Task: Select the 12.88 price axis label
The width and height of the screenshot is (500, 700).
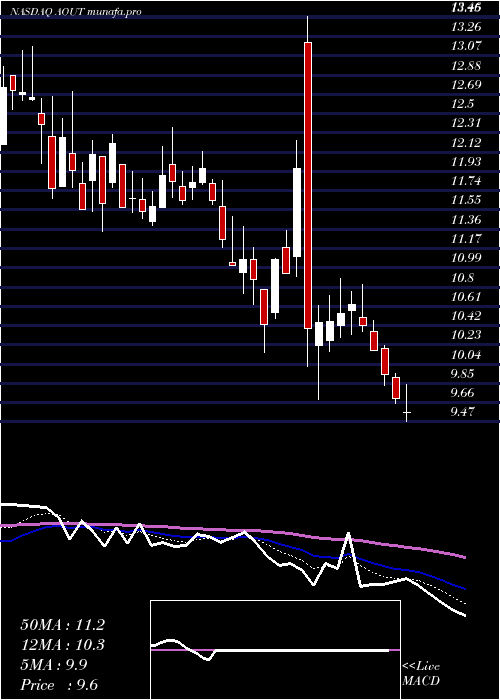Action: (x=467, y=66)
